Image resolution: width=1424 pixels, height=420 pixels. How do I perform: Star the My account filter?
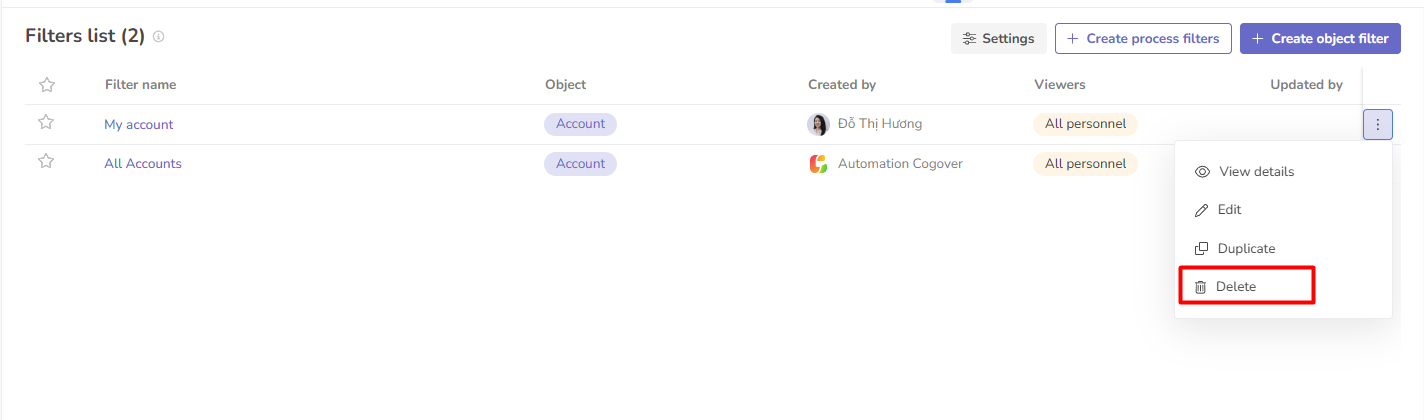(45, 123)
